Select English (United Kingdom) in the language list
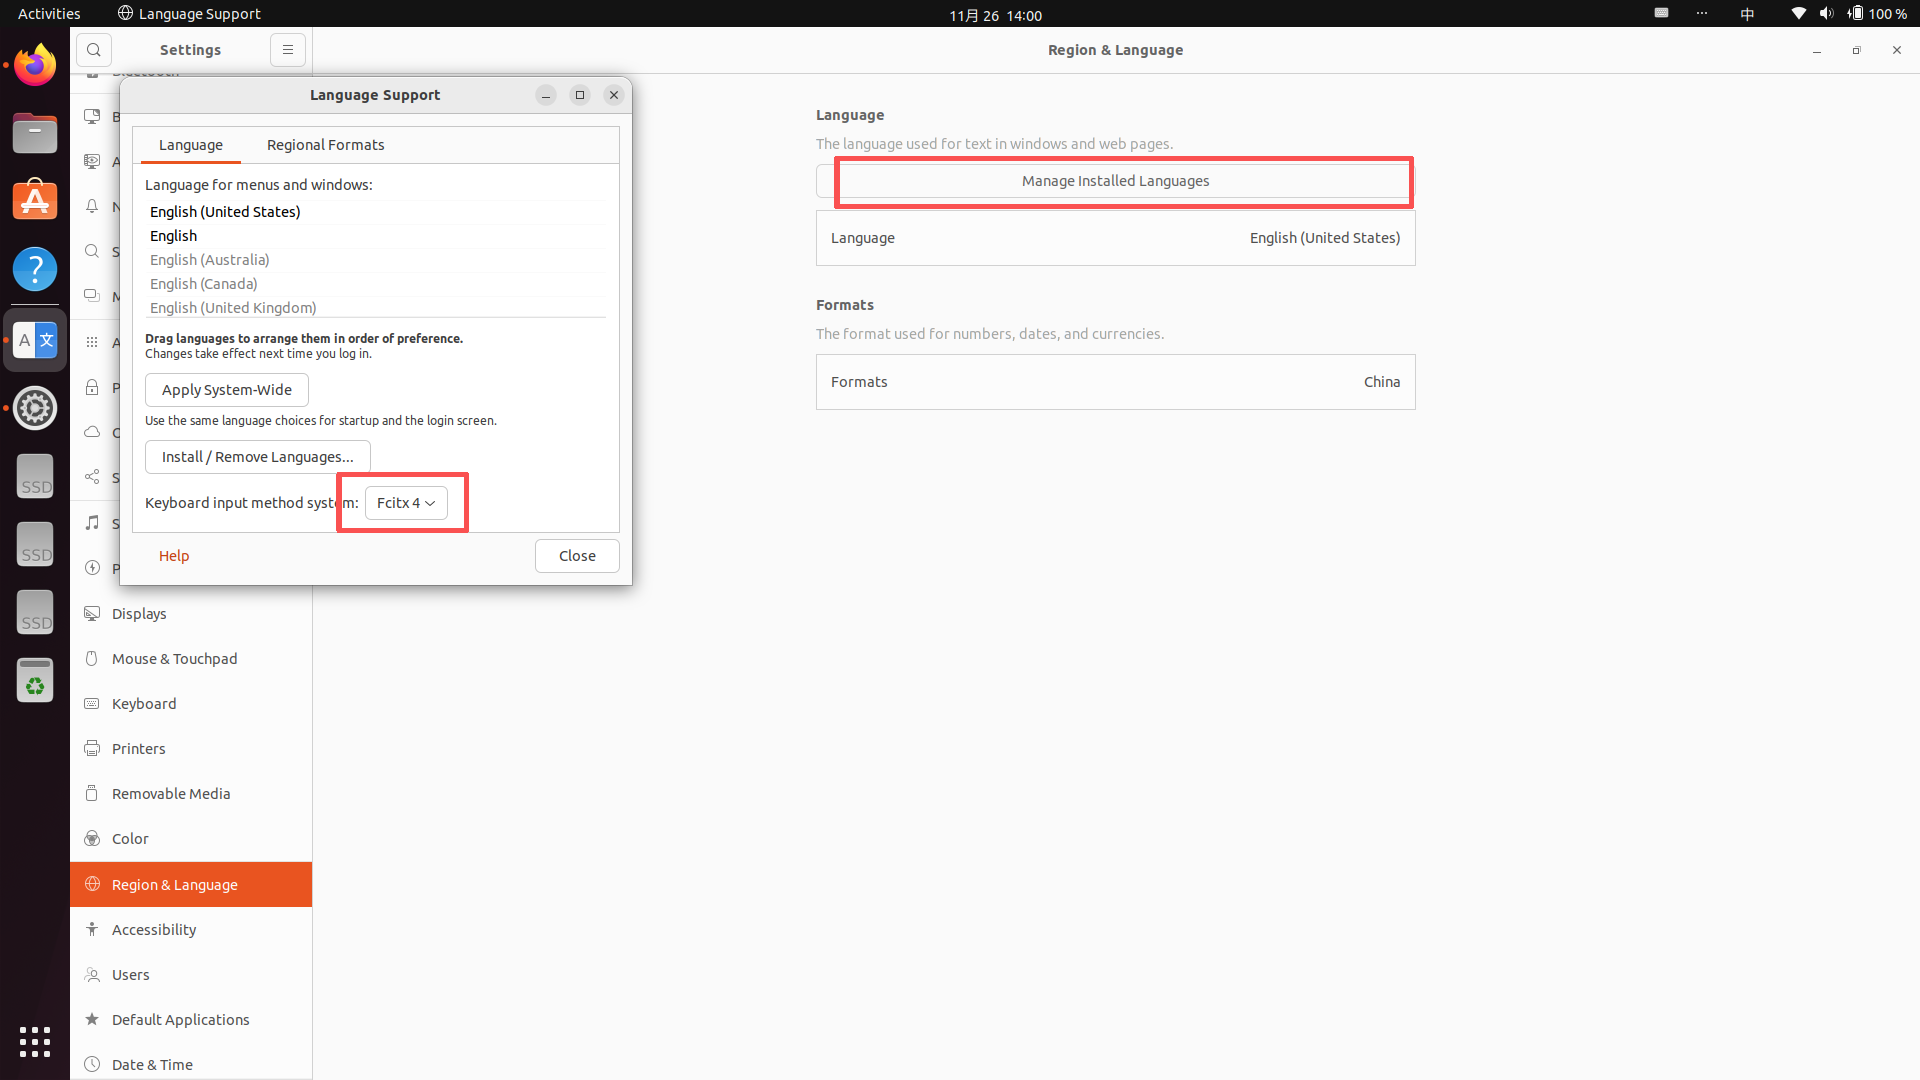This screenshot has height=1080, width=1920. pyautogui.click(x=233, y=308)
